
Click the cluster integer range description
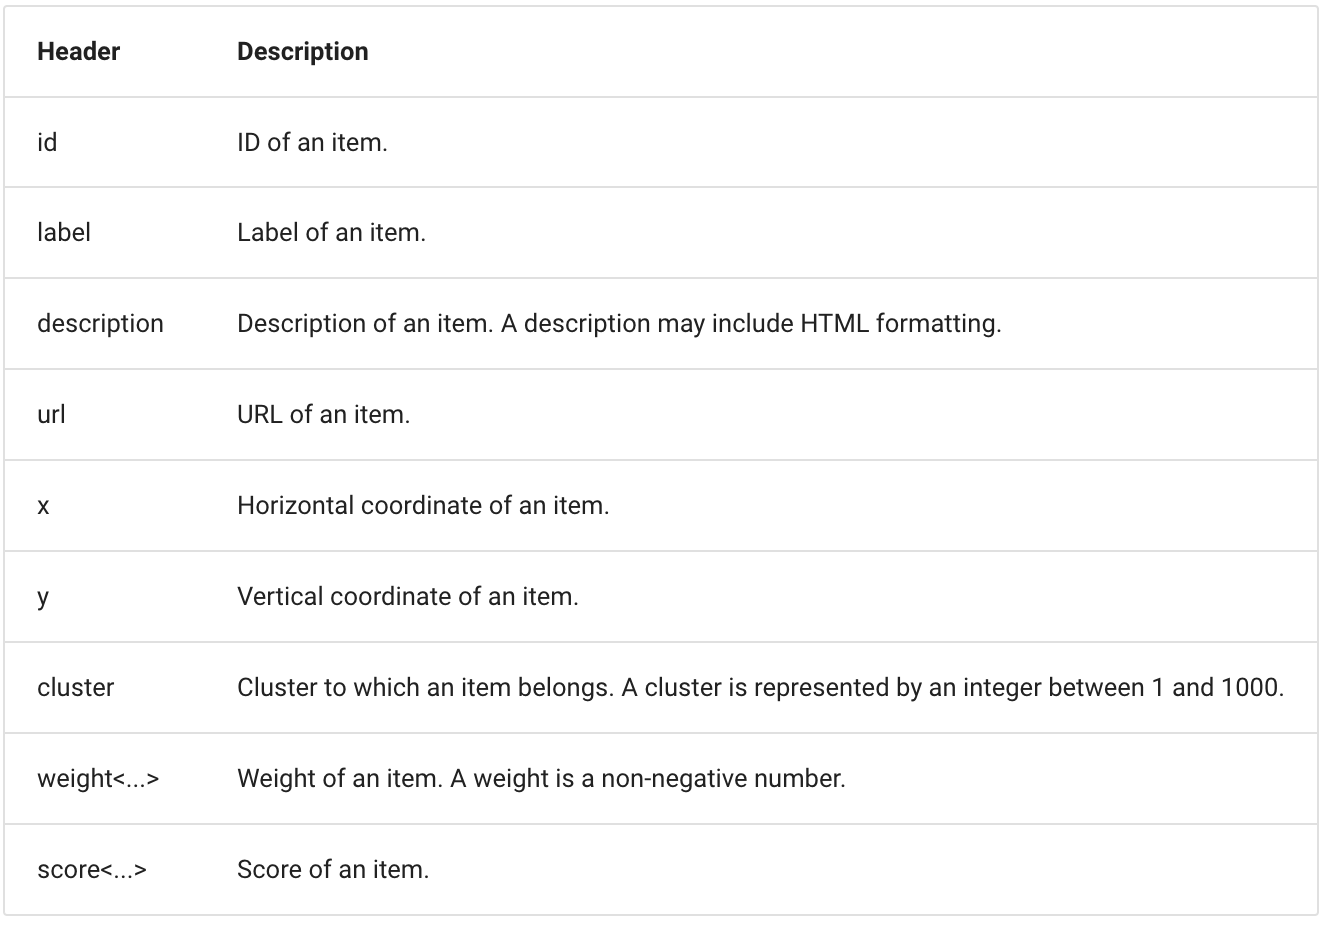(x=760, y=688)
